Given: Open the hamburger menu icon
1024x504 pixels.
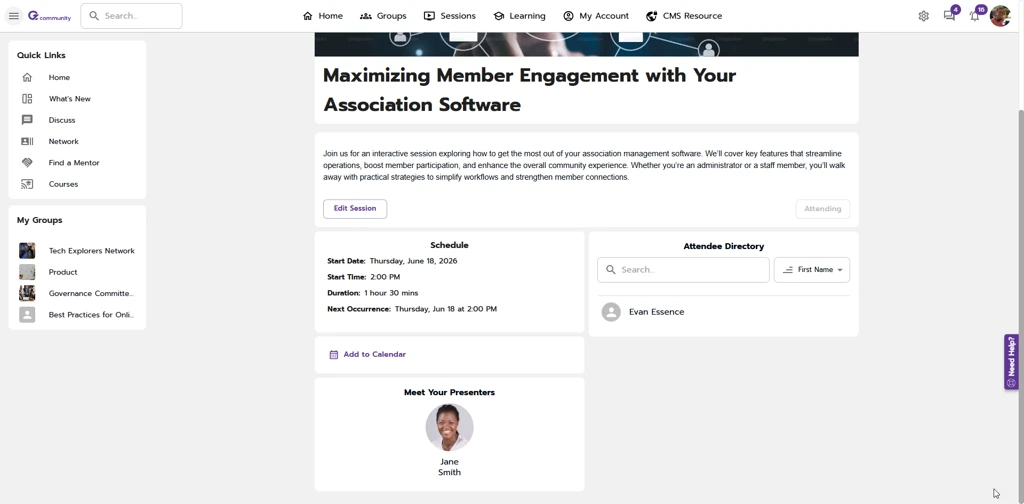Looking at the screenshot, I should [x=14, y=16].
